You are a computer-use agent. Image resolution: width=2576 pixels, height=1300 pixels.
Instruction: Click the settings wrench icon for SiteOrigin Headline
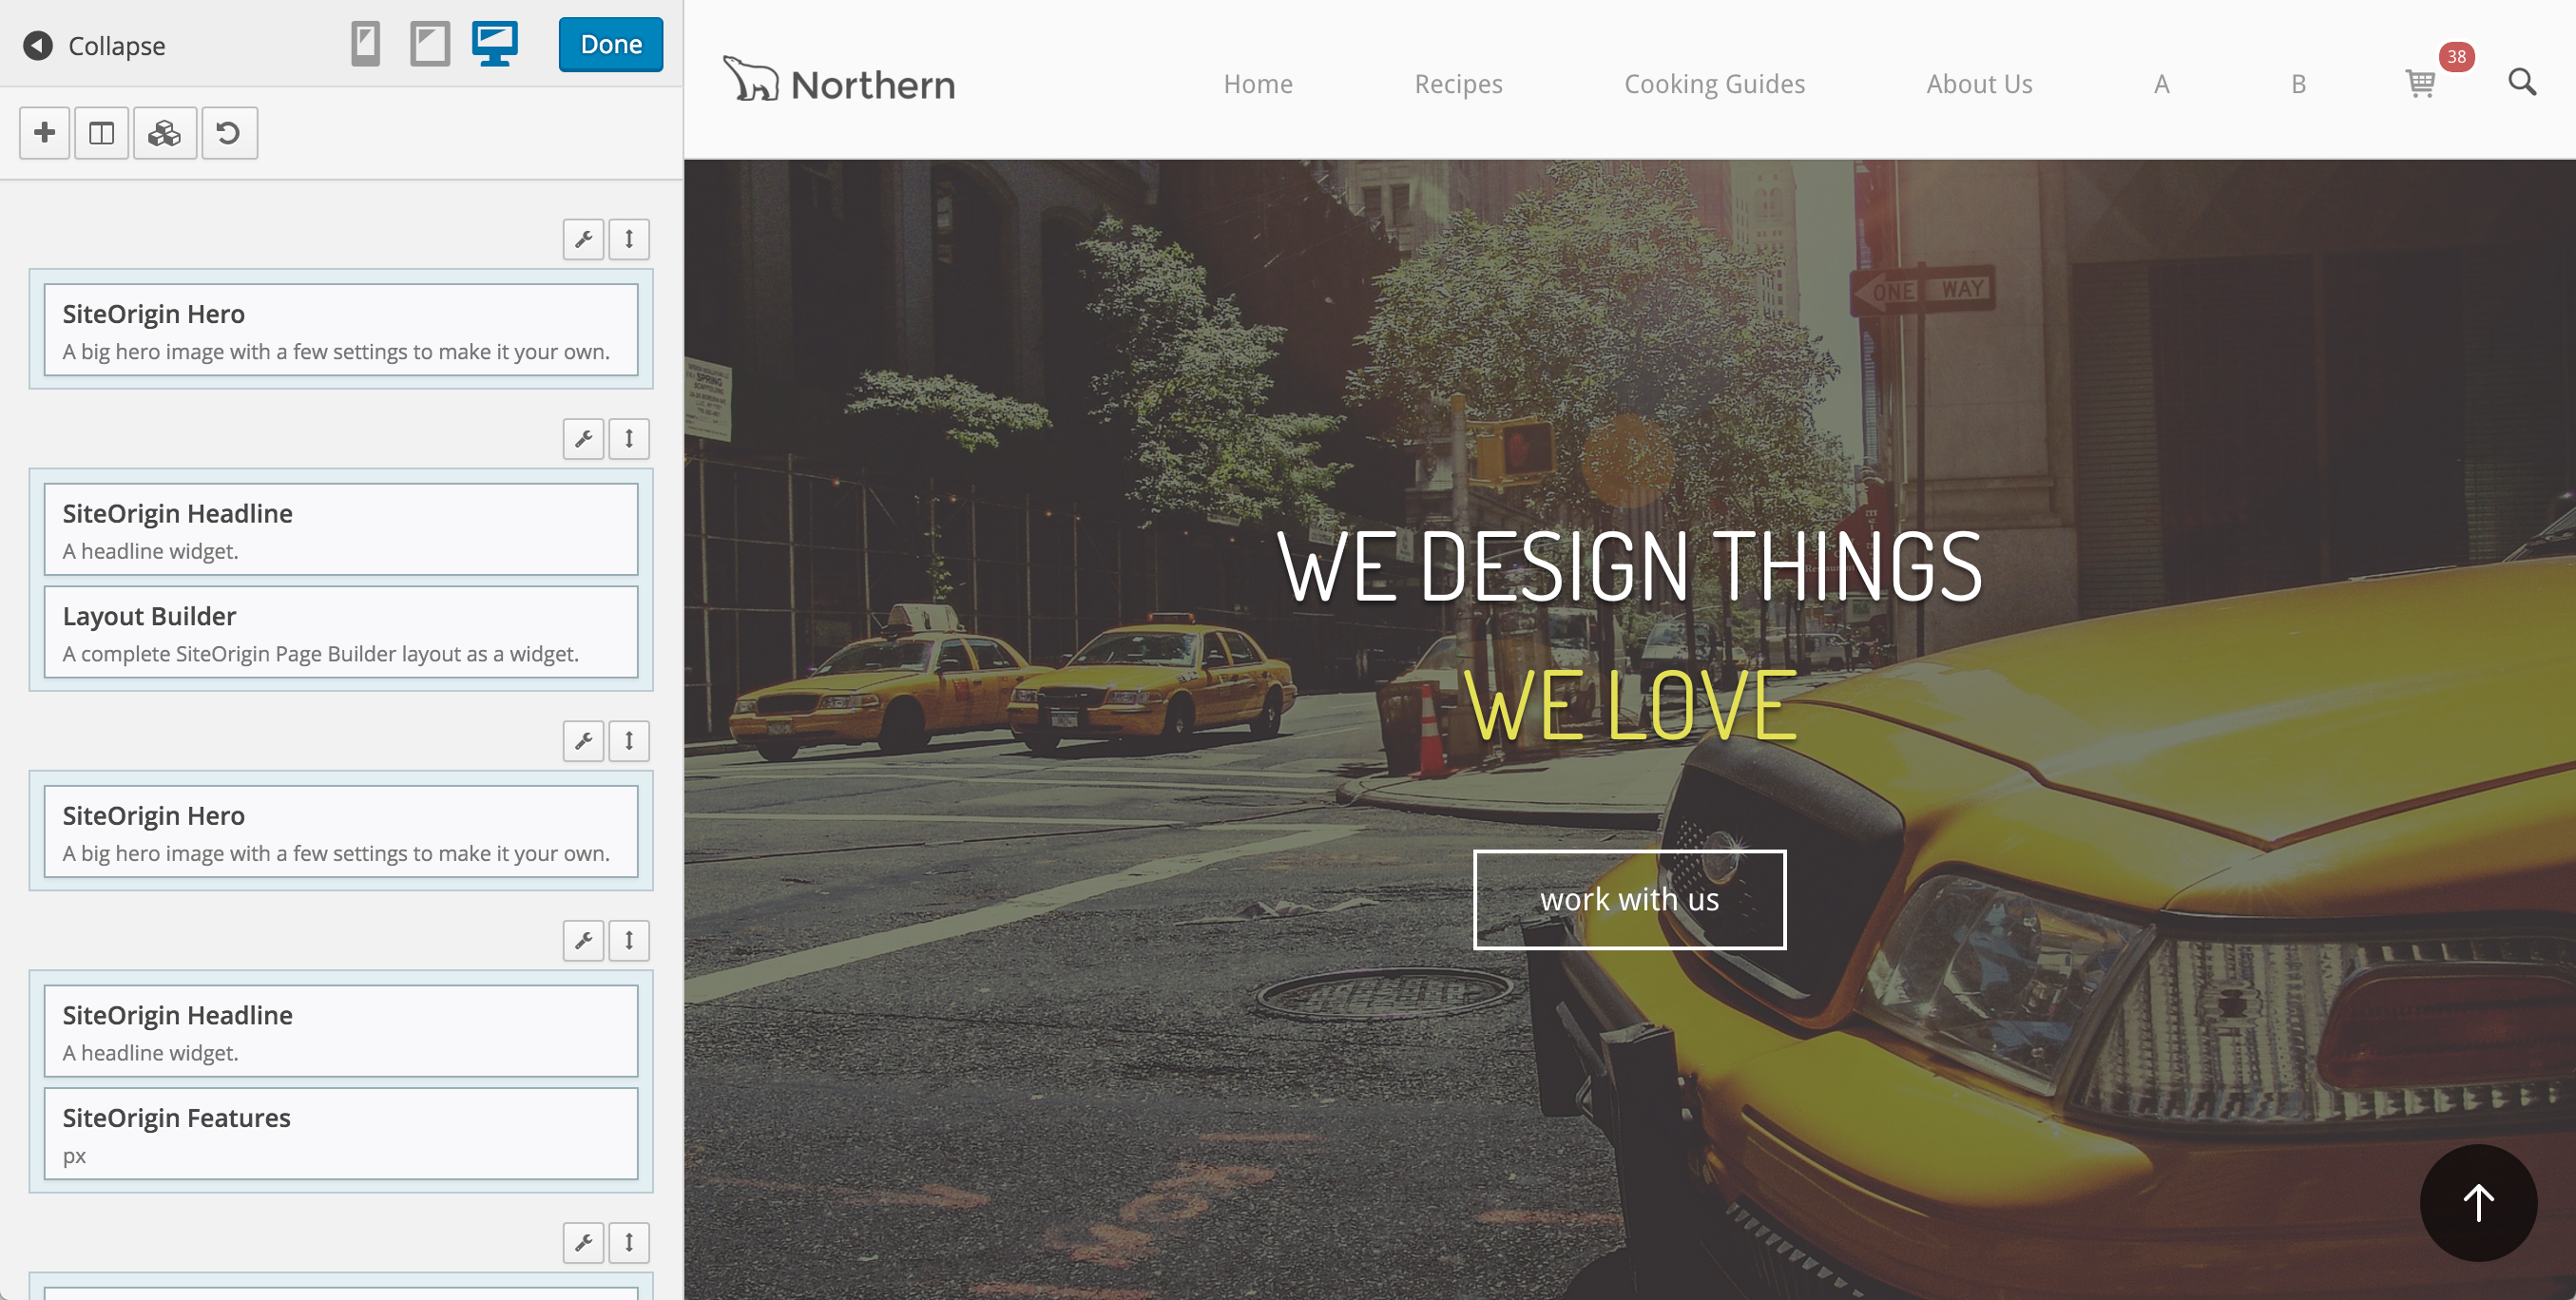[584, 439]
